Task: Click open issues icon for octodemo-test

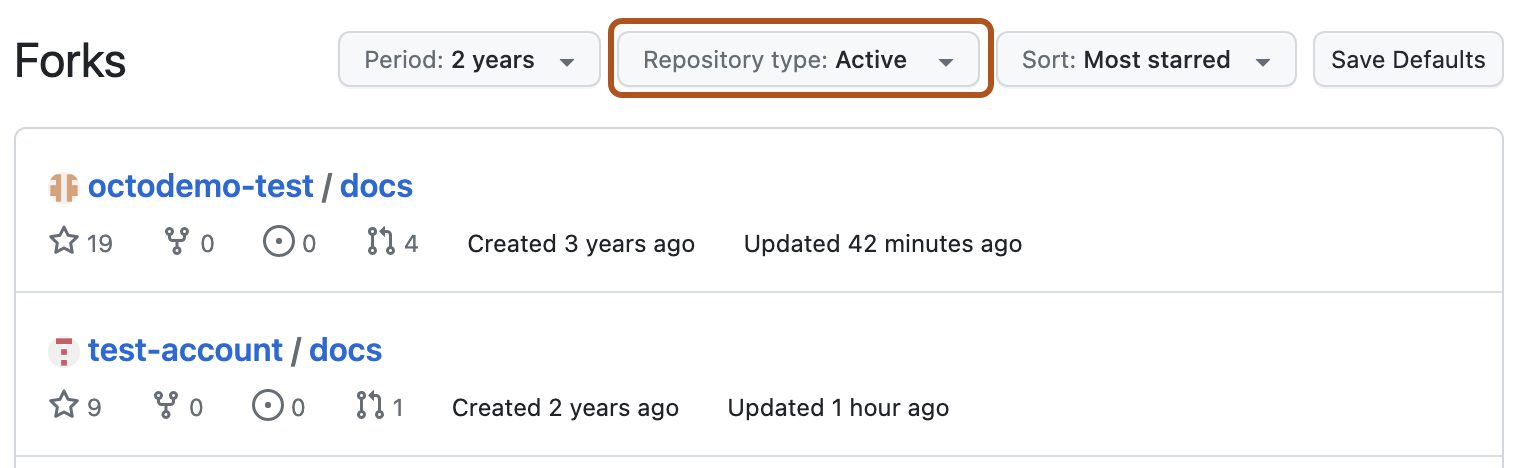Action: pos(277,243)
